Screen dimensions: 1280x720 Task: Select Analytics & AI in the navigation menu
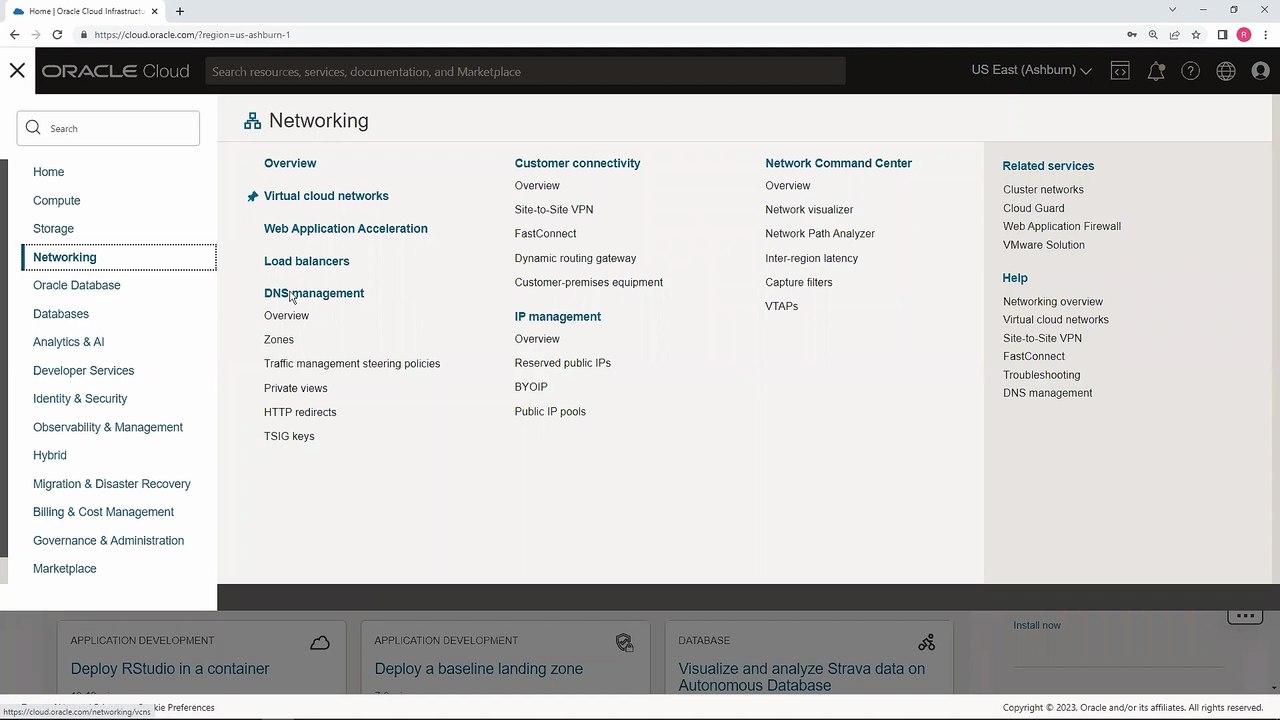(68, 342)
